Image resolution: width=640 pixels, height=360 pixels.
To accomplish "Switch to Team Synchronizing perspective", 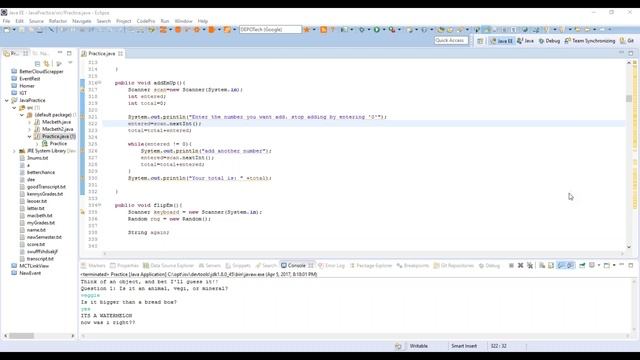I will tap(590, 41).
